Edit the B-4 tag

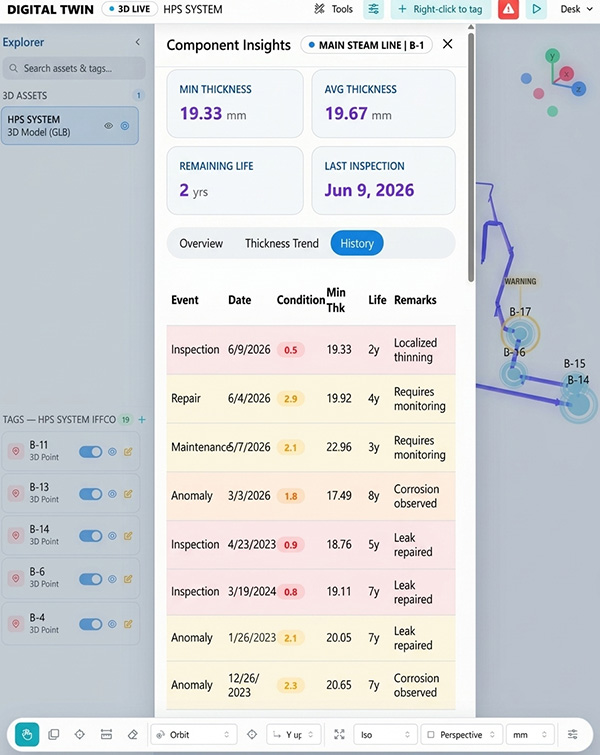(128, 624)
